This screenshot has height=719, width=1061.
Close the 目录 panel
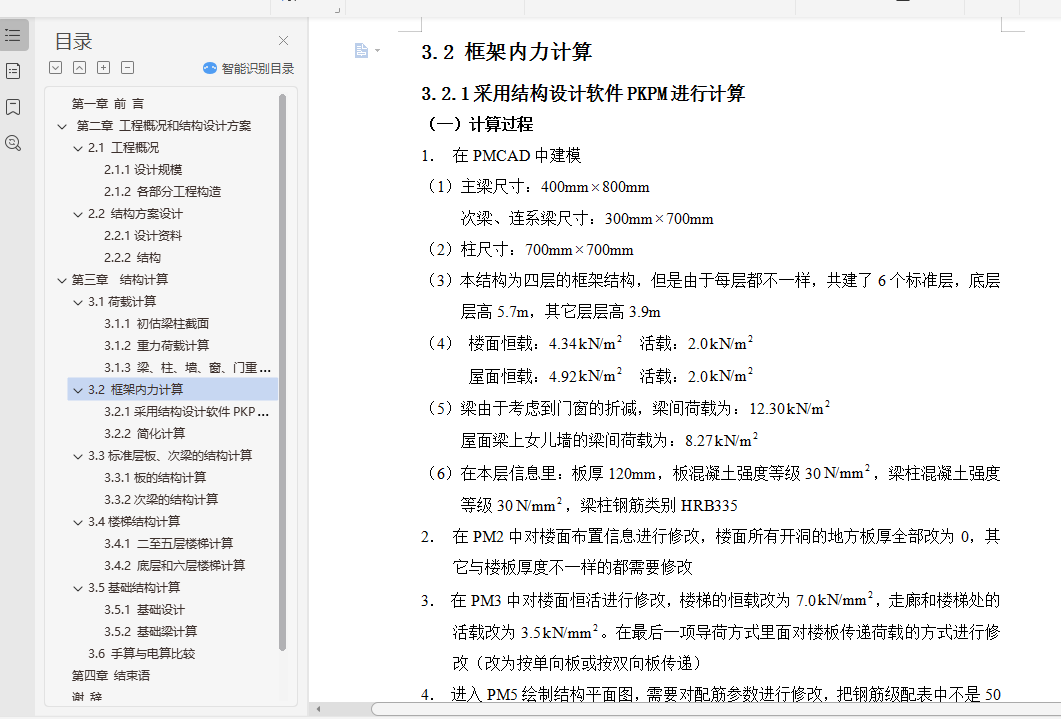coord(284,41)
